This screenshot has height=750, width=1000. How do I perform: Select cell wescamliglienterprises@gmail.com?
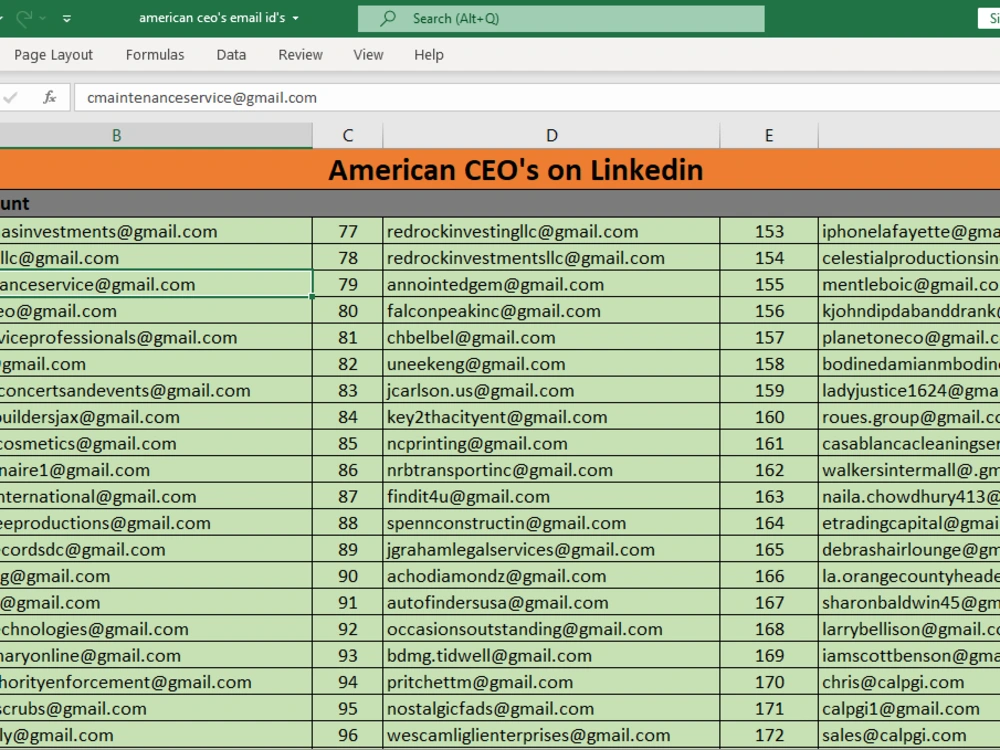tap(552, 735)
